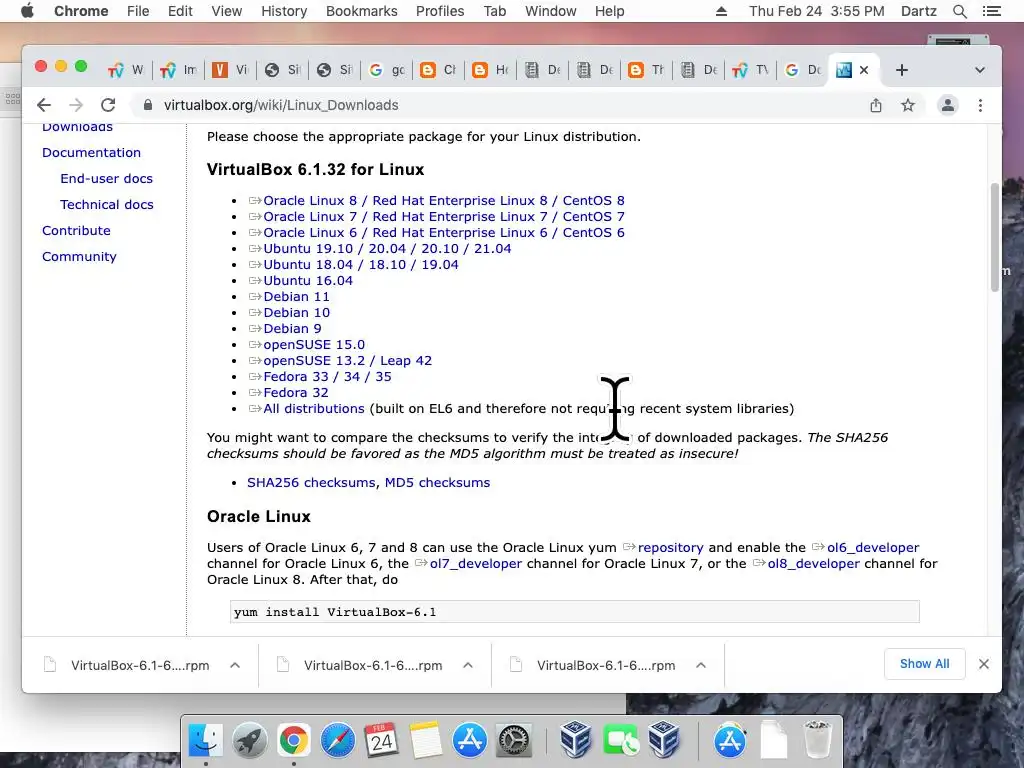The image size is (1024, 768).
Task: Switch to the orange 'Vi' tab
Action: [x=230, y=70]
